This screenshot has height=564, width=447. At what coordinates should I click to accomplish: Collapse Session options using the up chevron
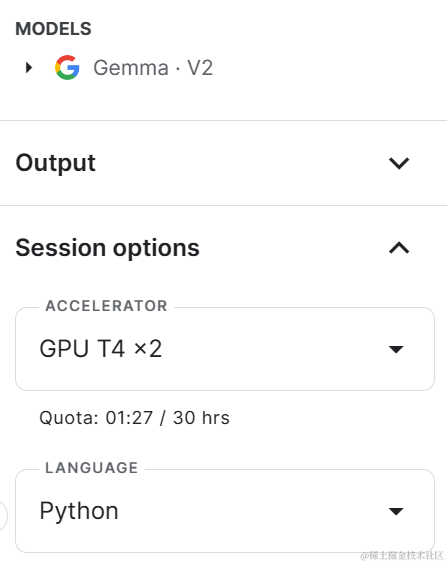[x=399, y=248]
